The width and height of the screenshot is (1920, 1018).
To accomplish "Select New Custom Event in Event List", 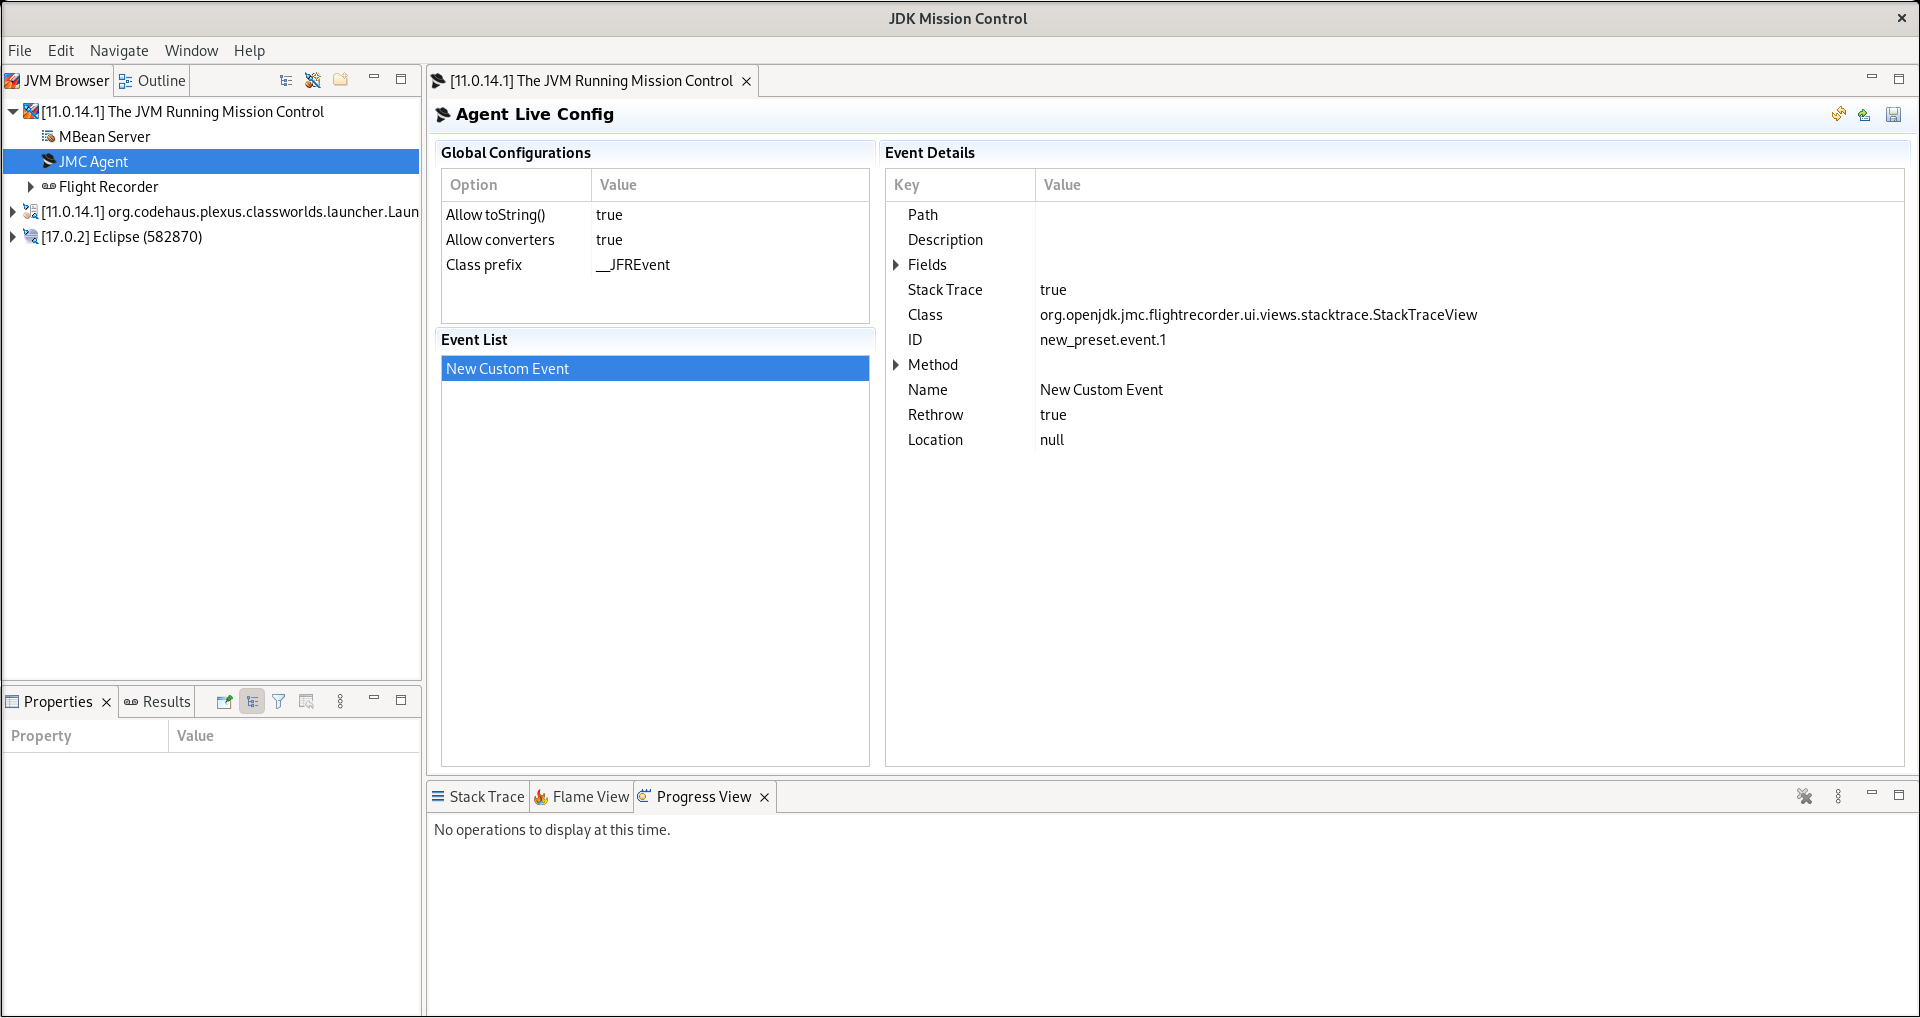I will tap(655, 369).
